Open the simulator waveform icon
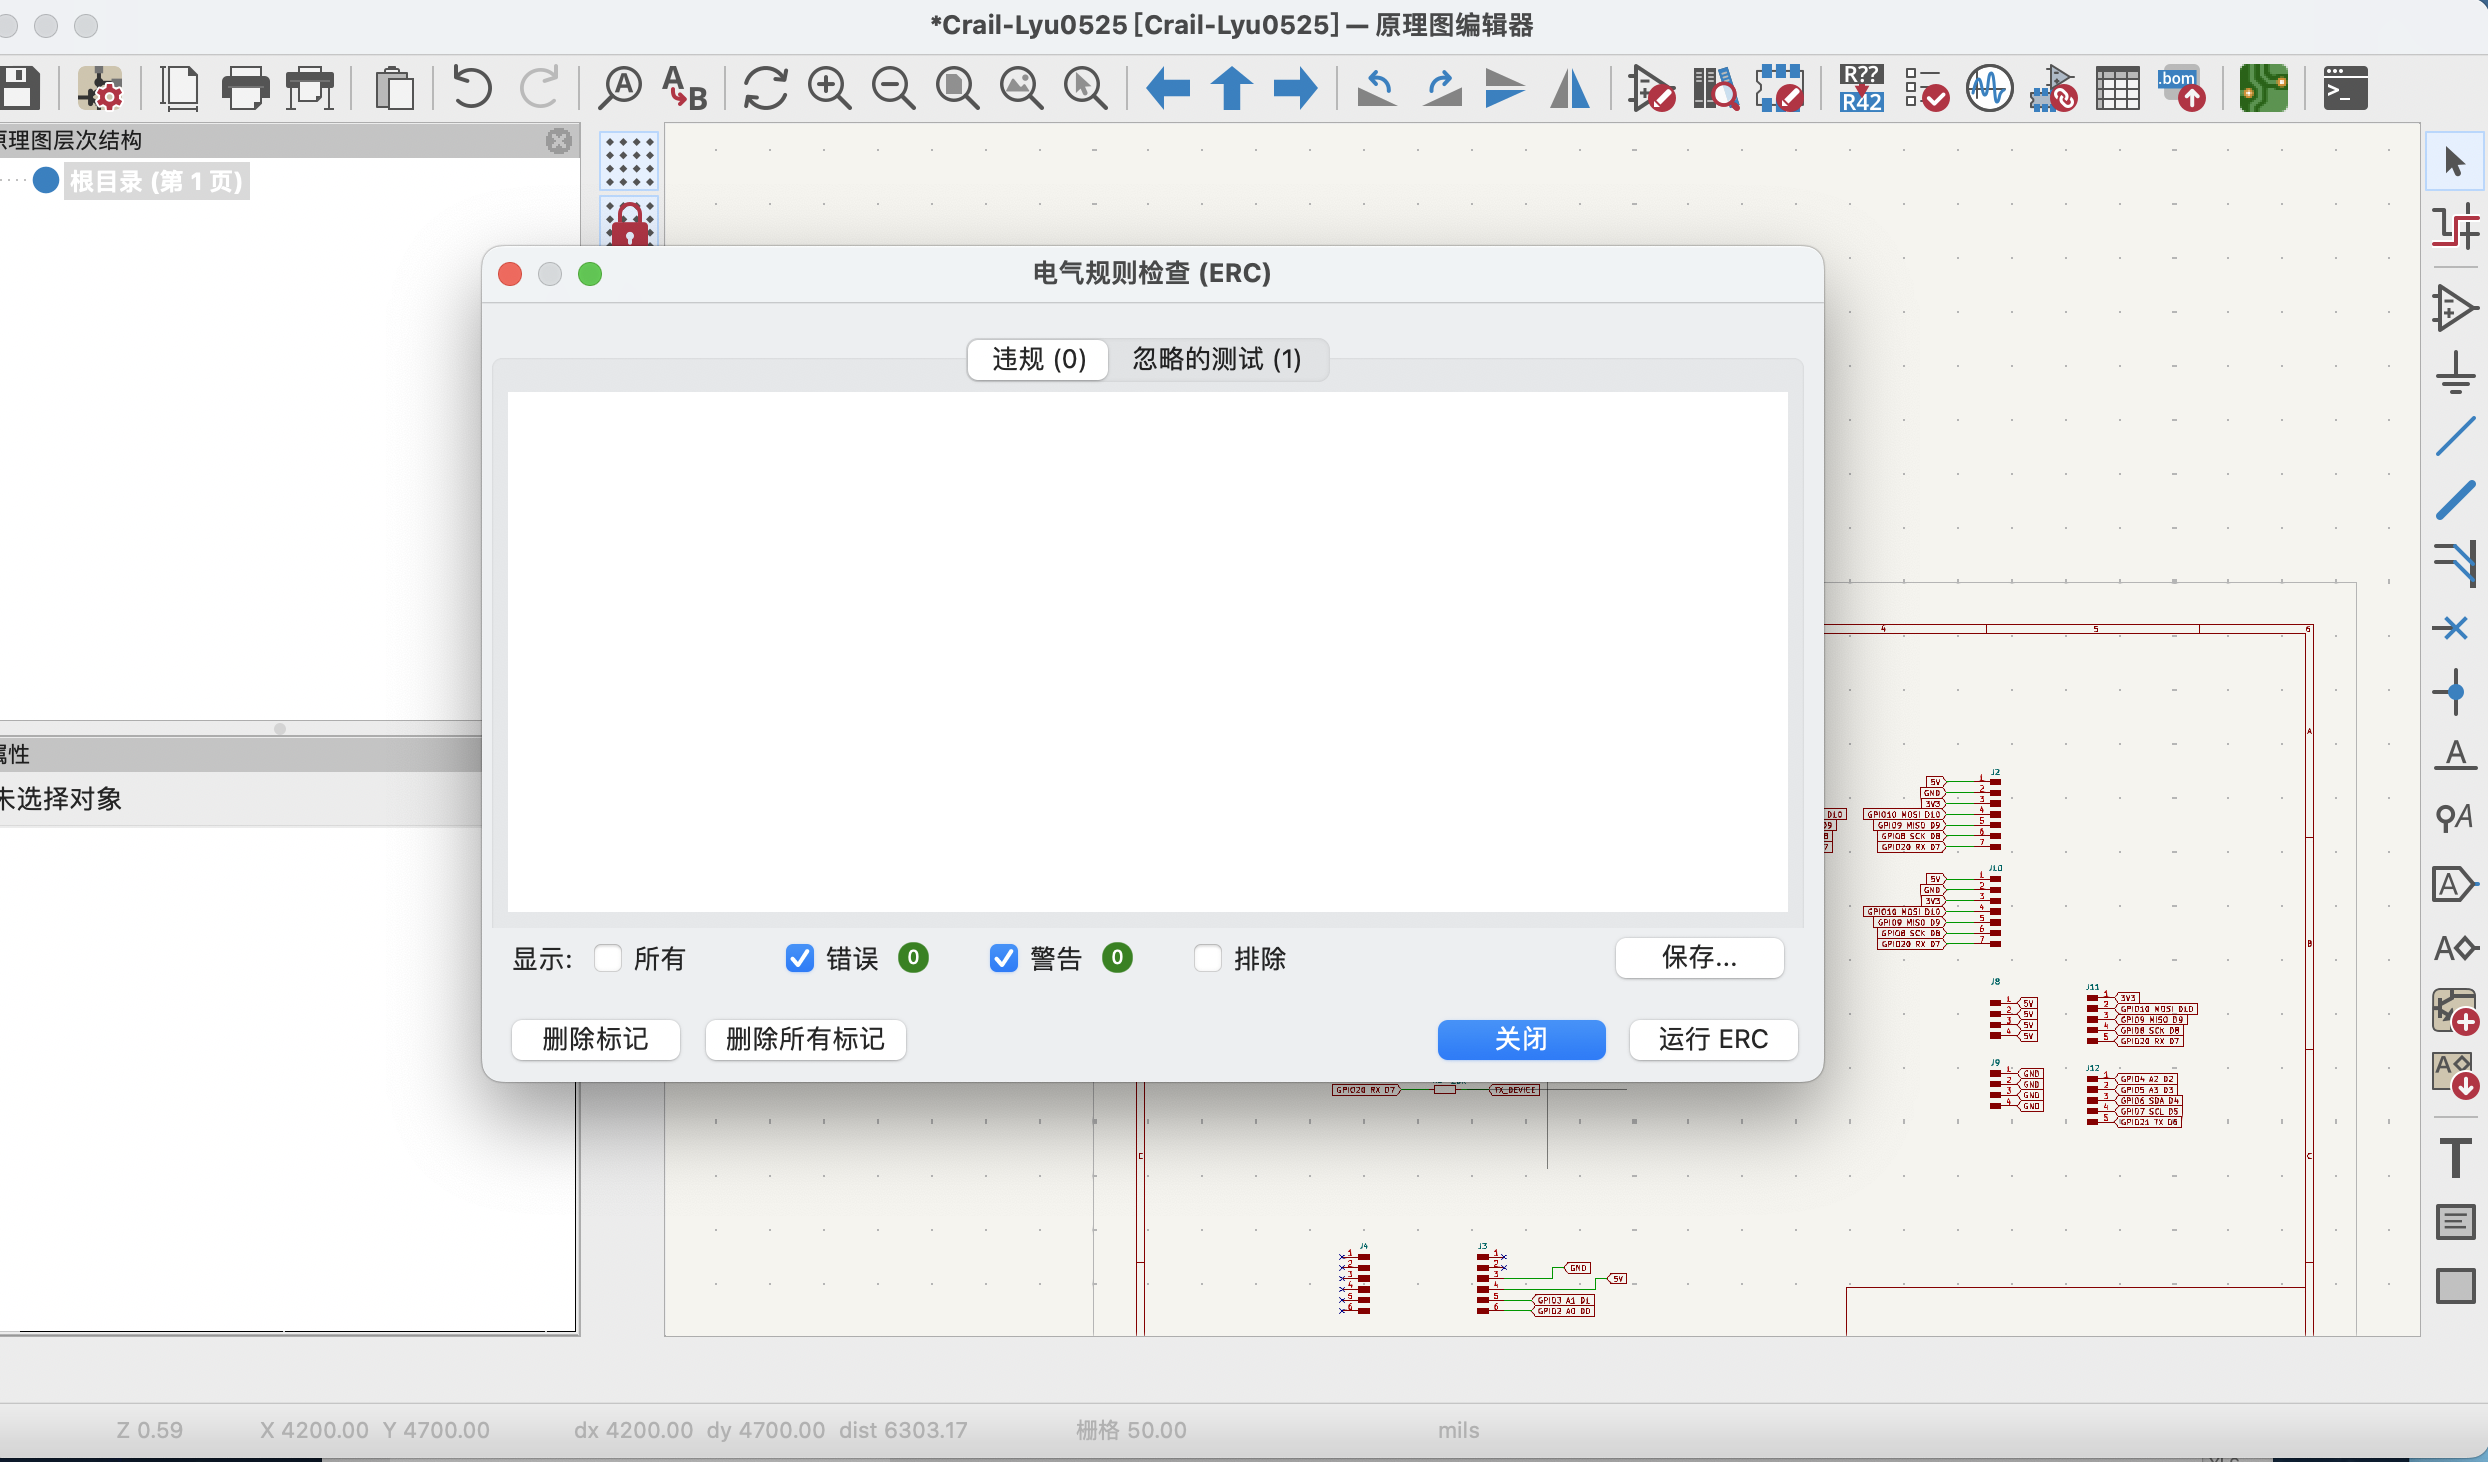 [1990, 88]
